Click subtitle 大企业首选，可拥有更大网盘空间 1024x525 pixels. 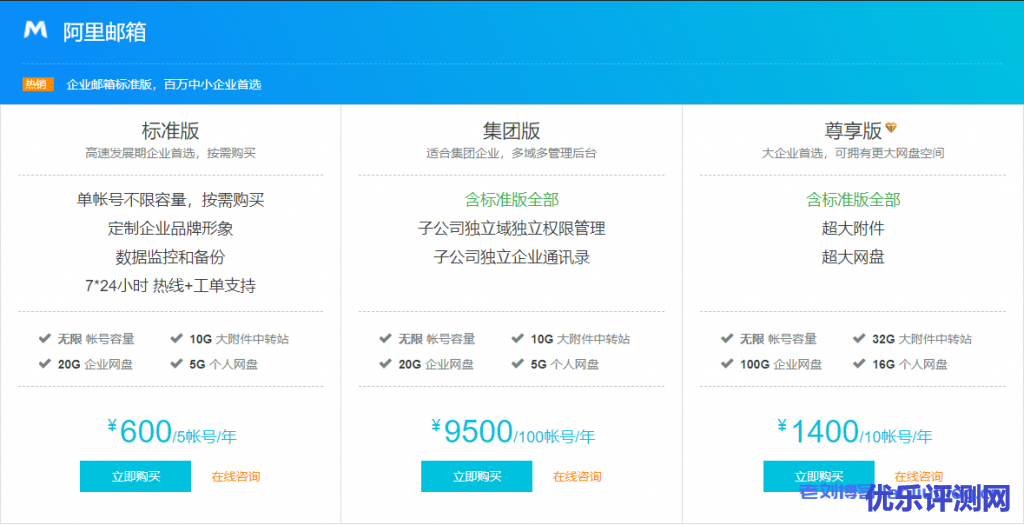click(x=853, y=154)
